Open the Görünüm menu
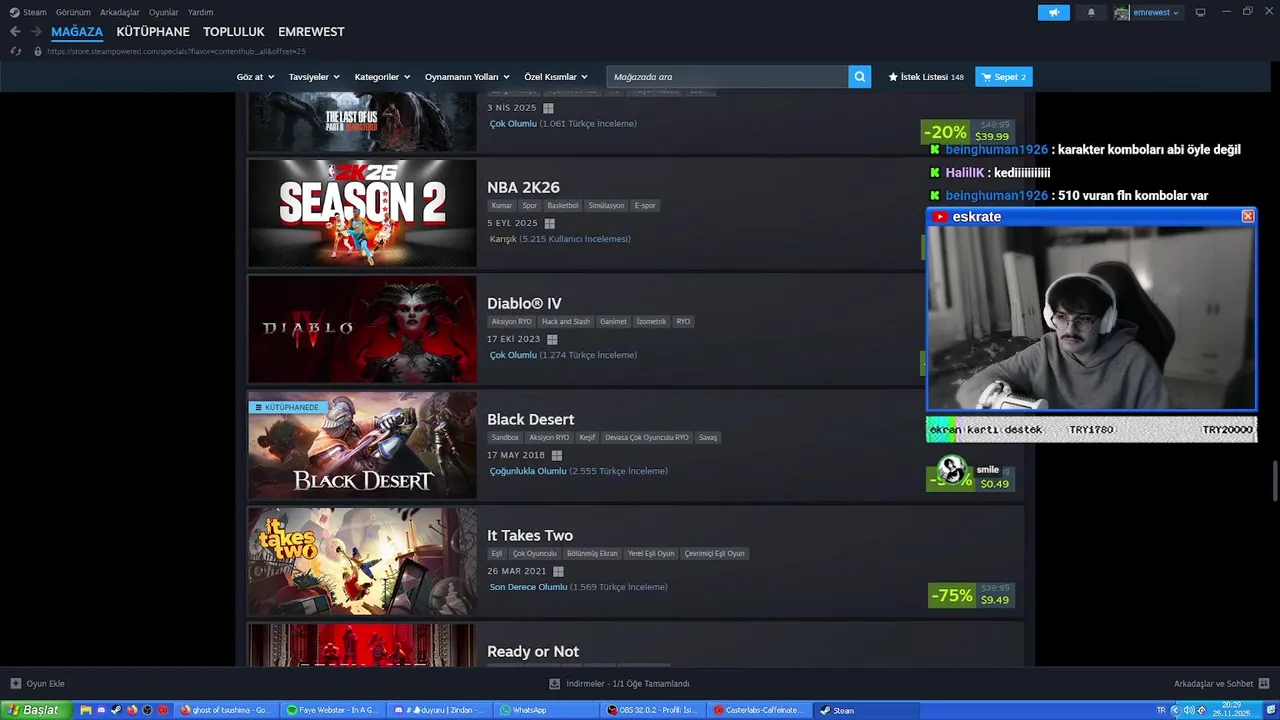This screenshot has width=1280, height=720. [73, 12]
